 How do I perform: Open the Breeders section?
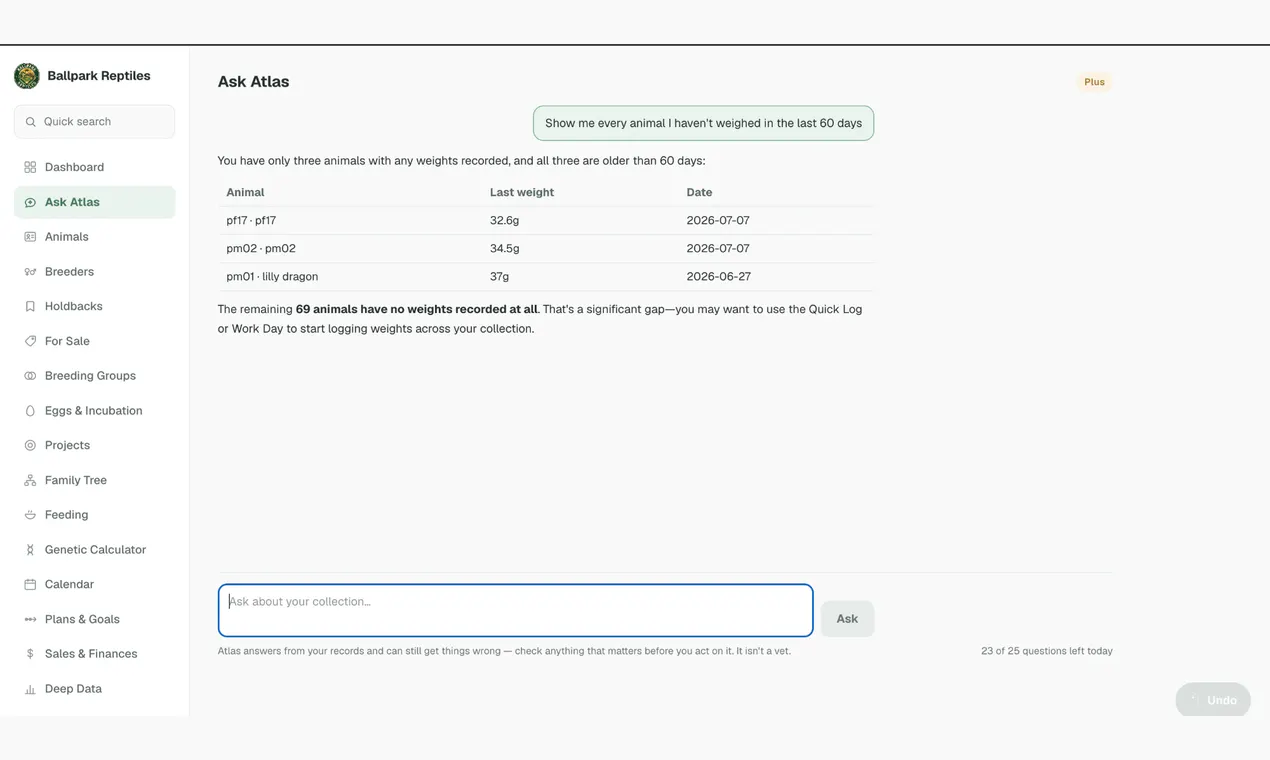(x=94, y=272)
